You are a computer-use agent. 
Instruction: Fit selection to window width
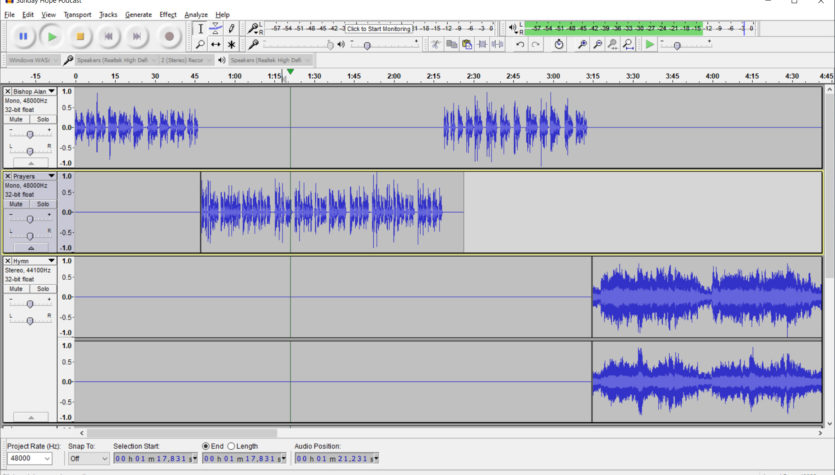(x=613, y=45)
